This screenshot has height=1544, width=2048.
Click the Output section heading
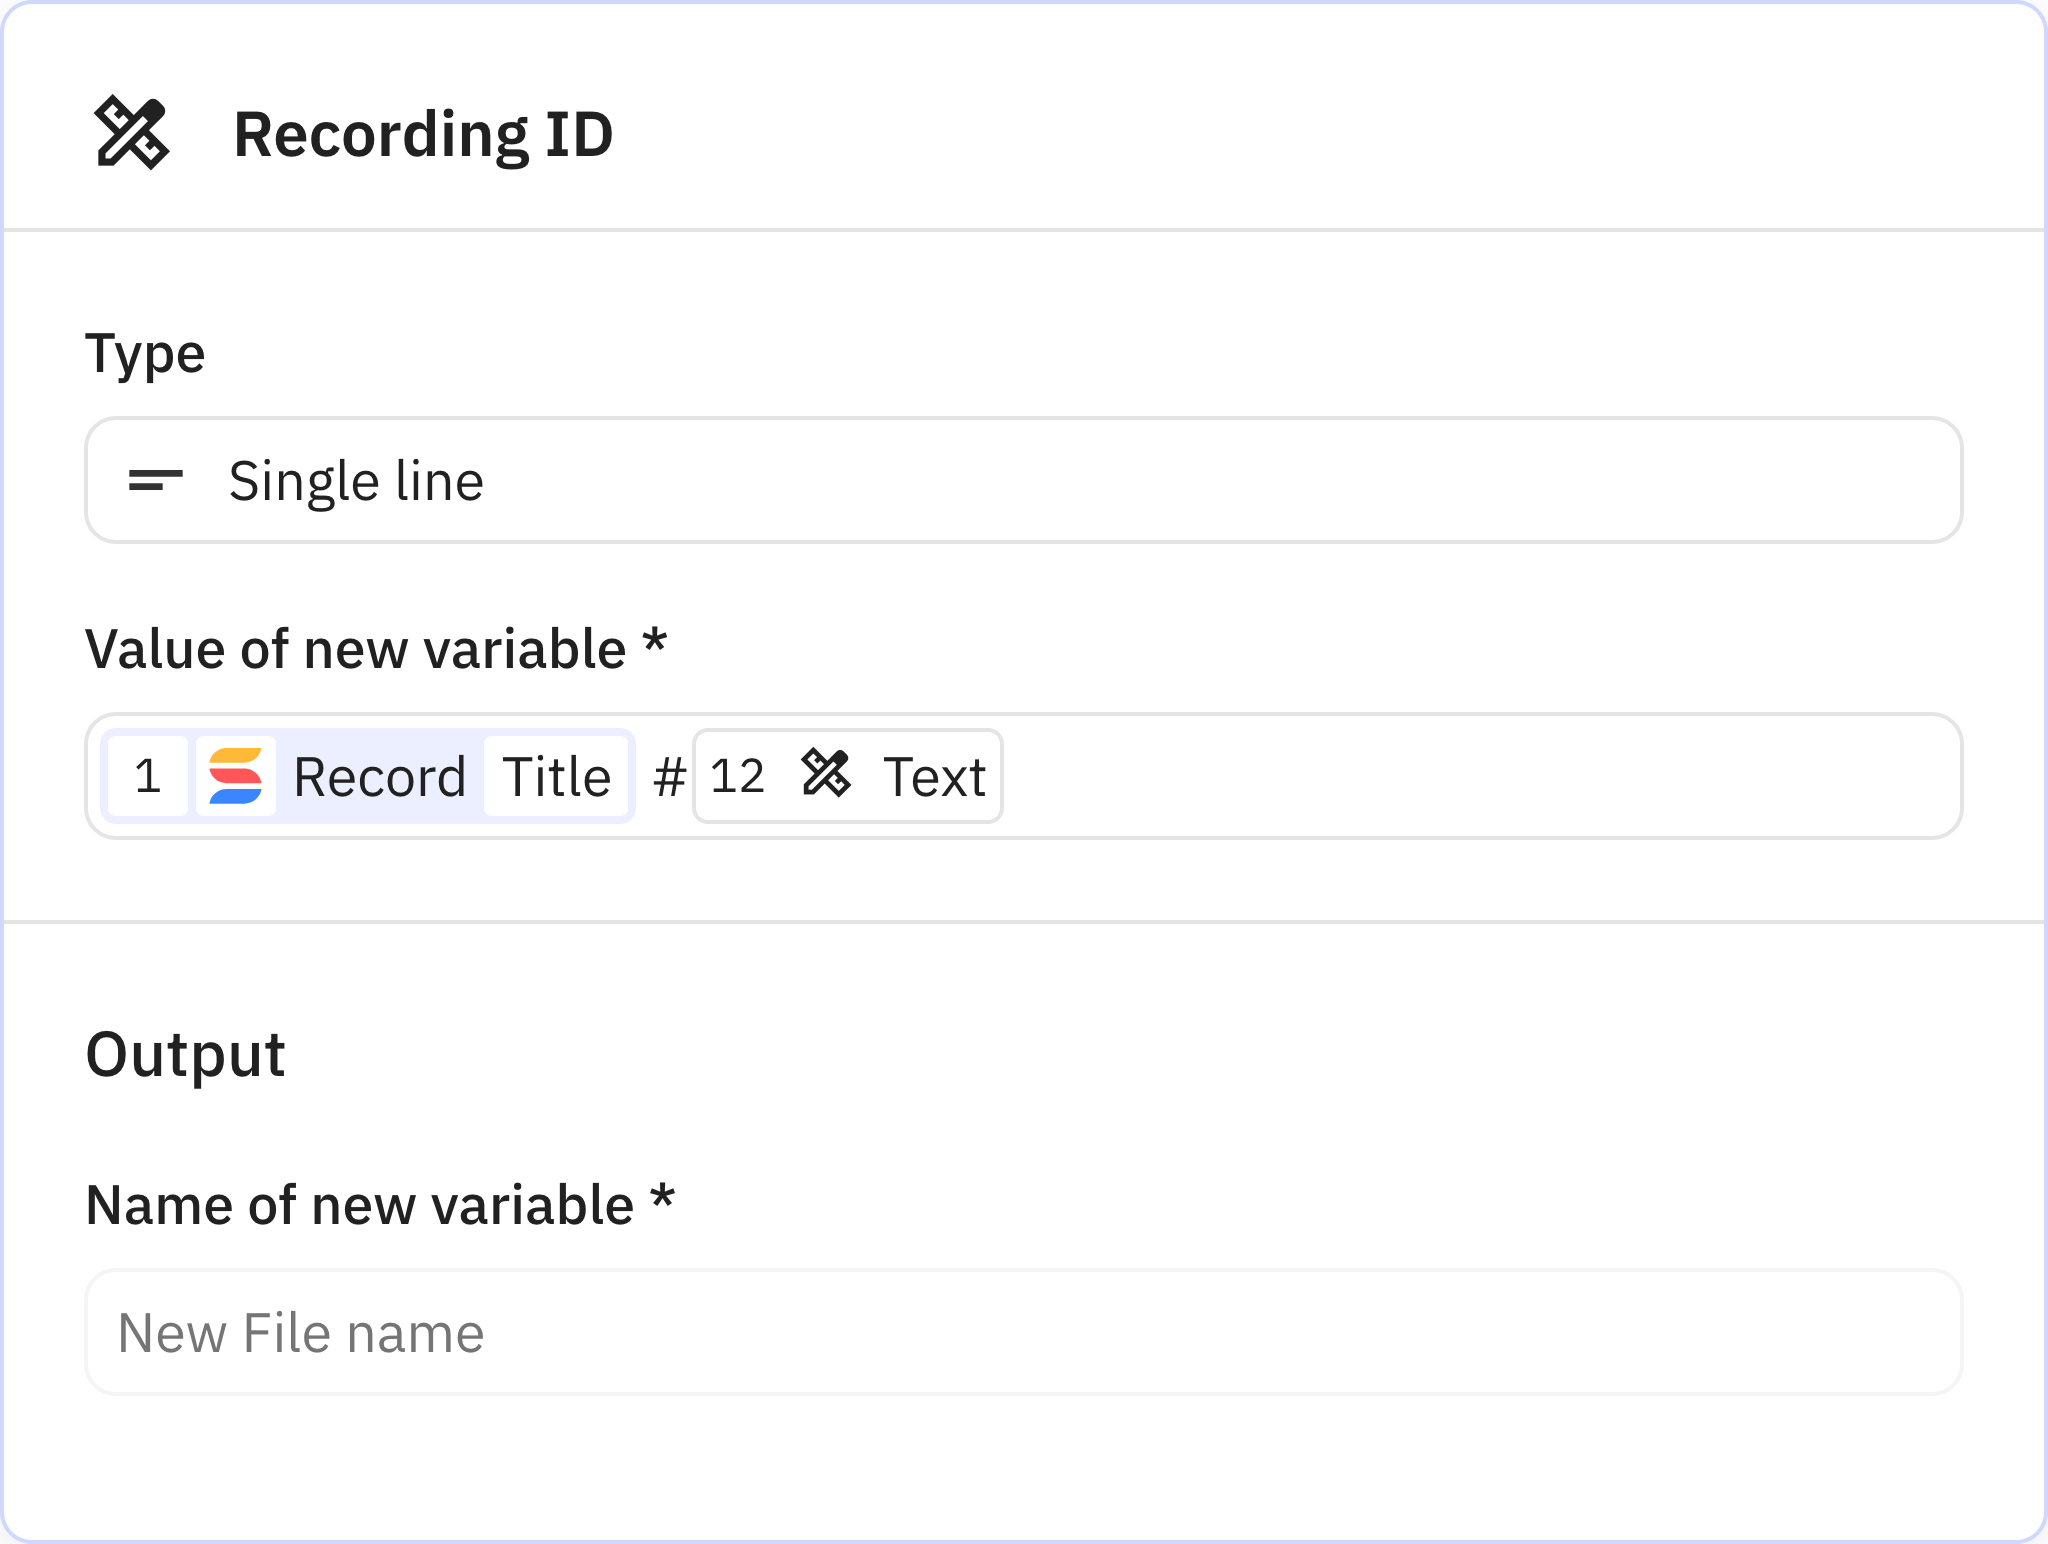pos(186,1051)
